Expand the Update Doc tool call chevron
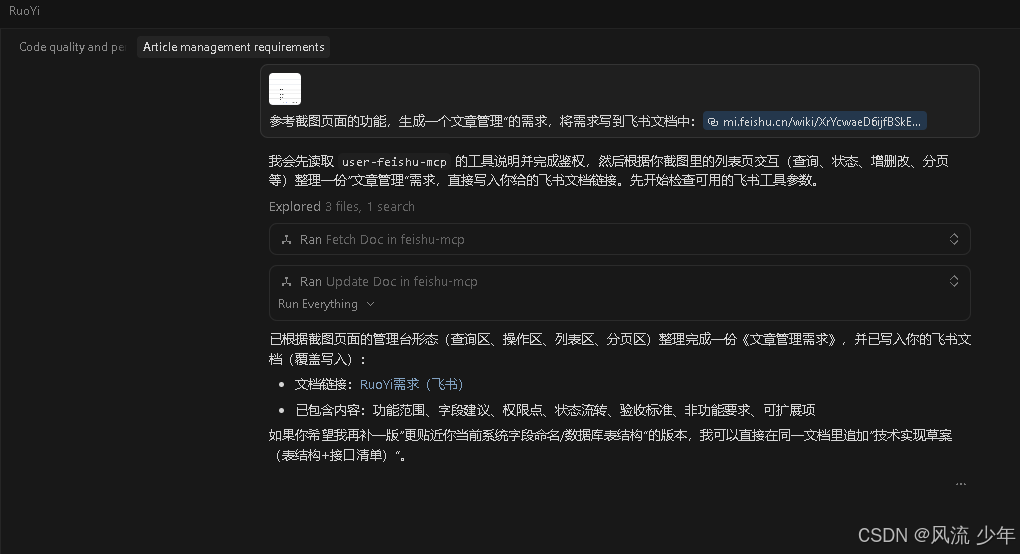This screenshot has width=1020, height=554. [x=954, y=281]
